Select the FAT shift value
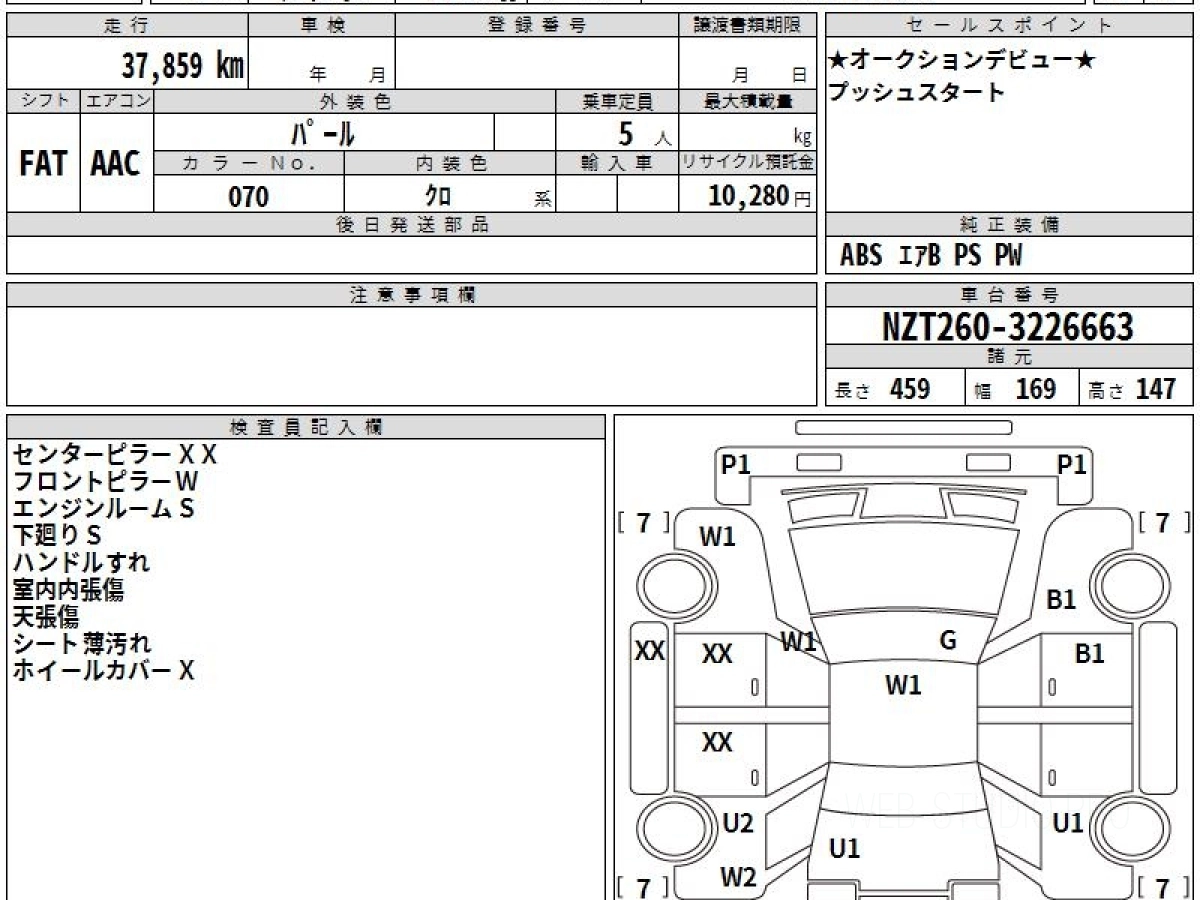The image size is (1200, 900). coord(43,164)
